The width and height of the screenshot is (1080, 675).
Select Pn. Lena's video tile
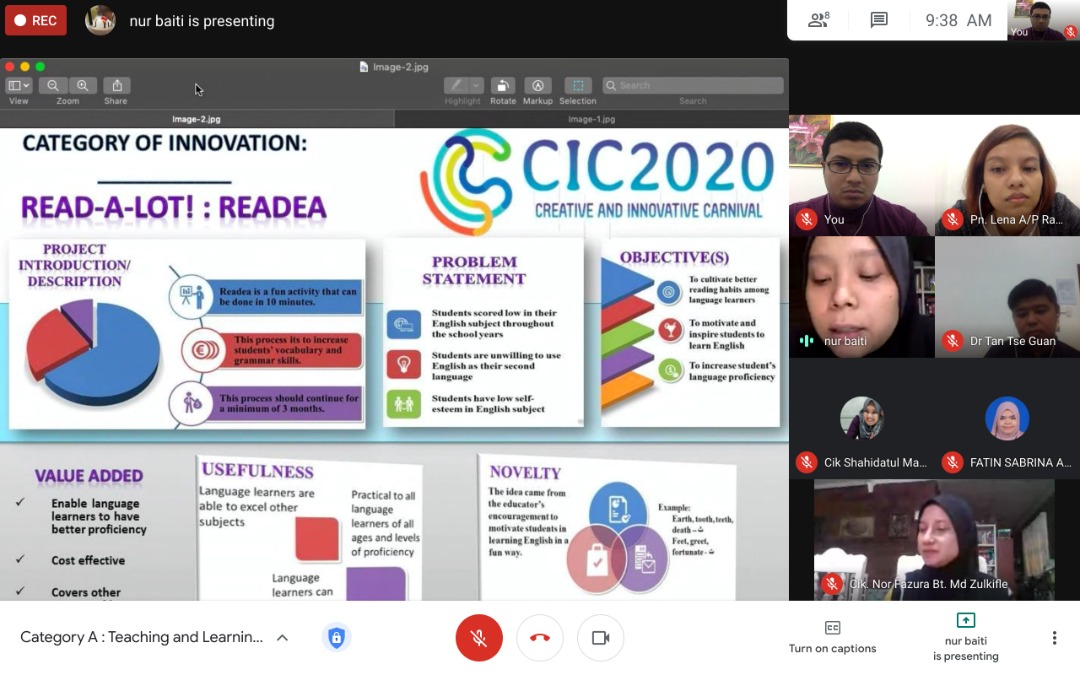click(x=1008, y=175)
